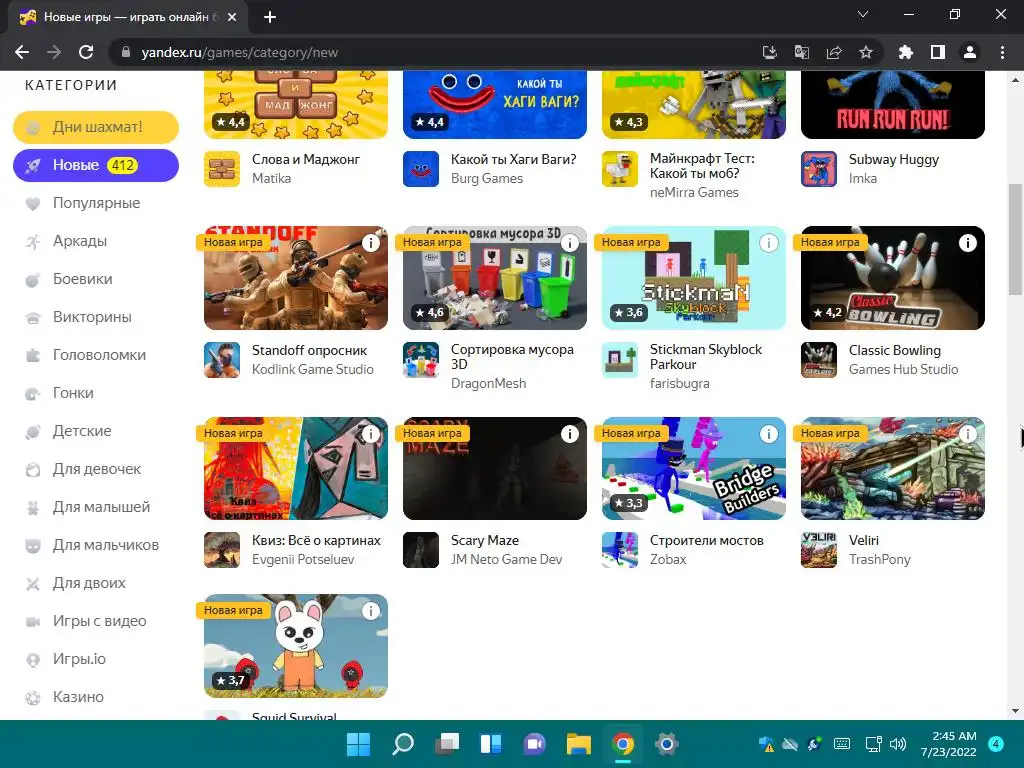Click Stickman Skyblock Parkour small icon

(x=620, y=360)
